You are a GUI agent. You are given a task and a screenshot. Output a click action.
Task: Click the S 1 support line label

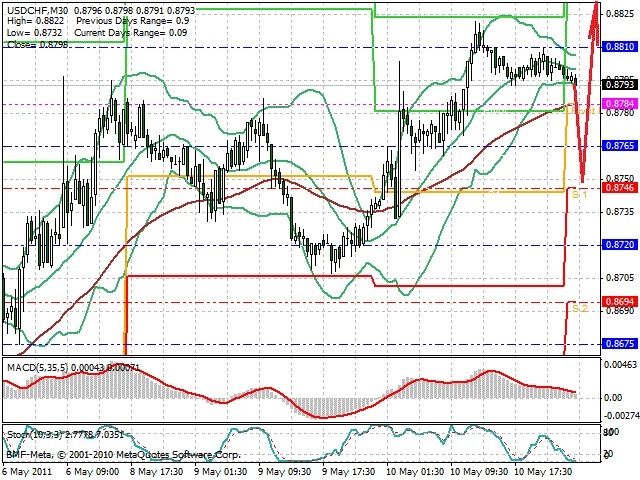pos(579,194)
